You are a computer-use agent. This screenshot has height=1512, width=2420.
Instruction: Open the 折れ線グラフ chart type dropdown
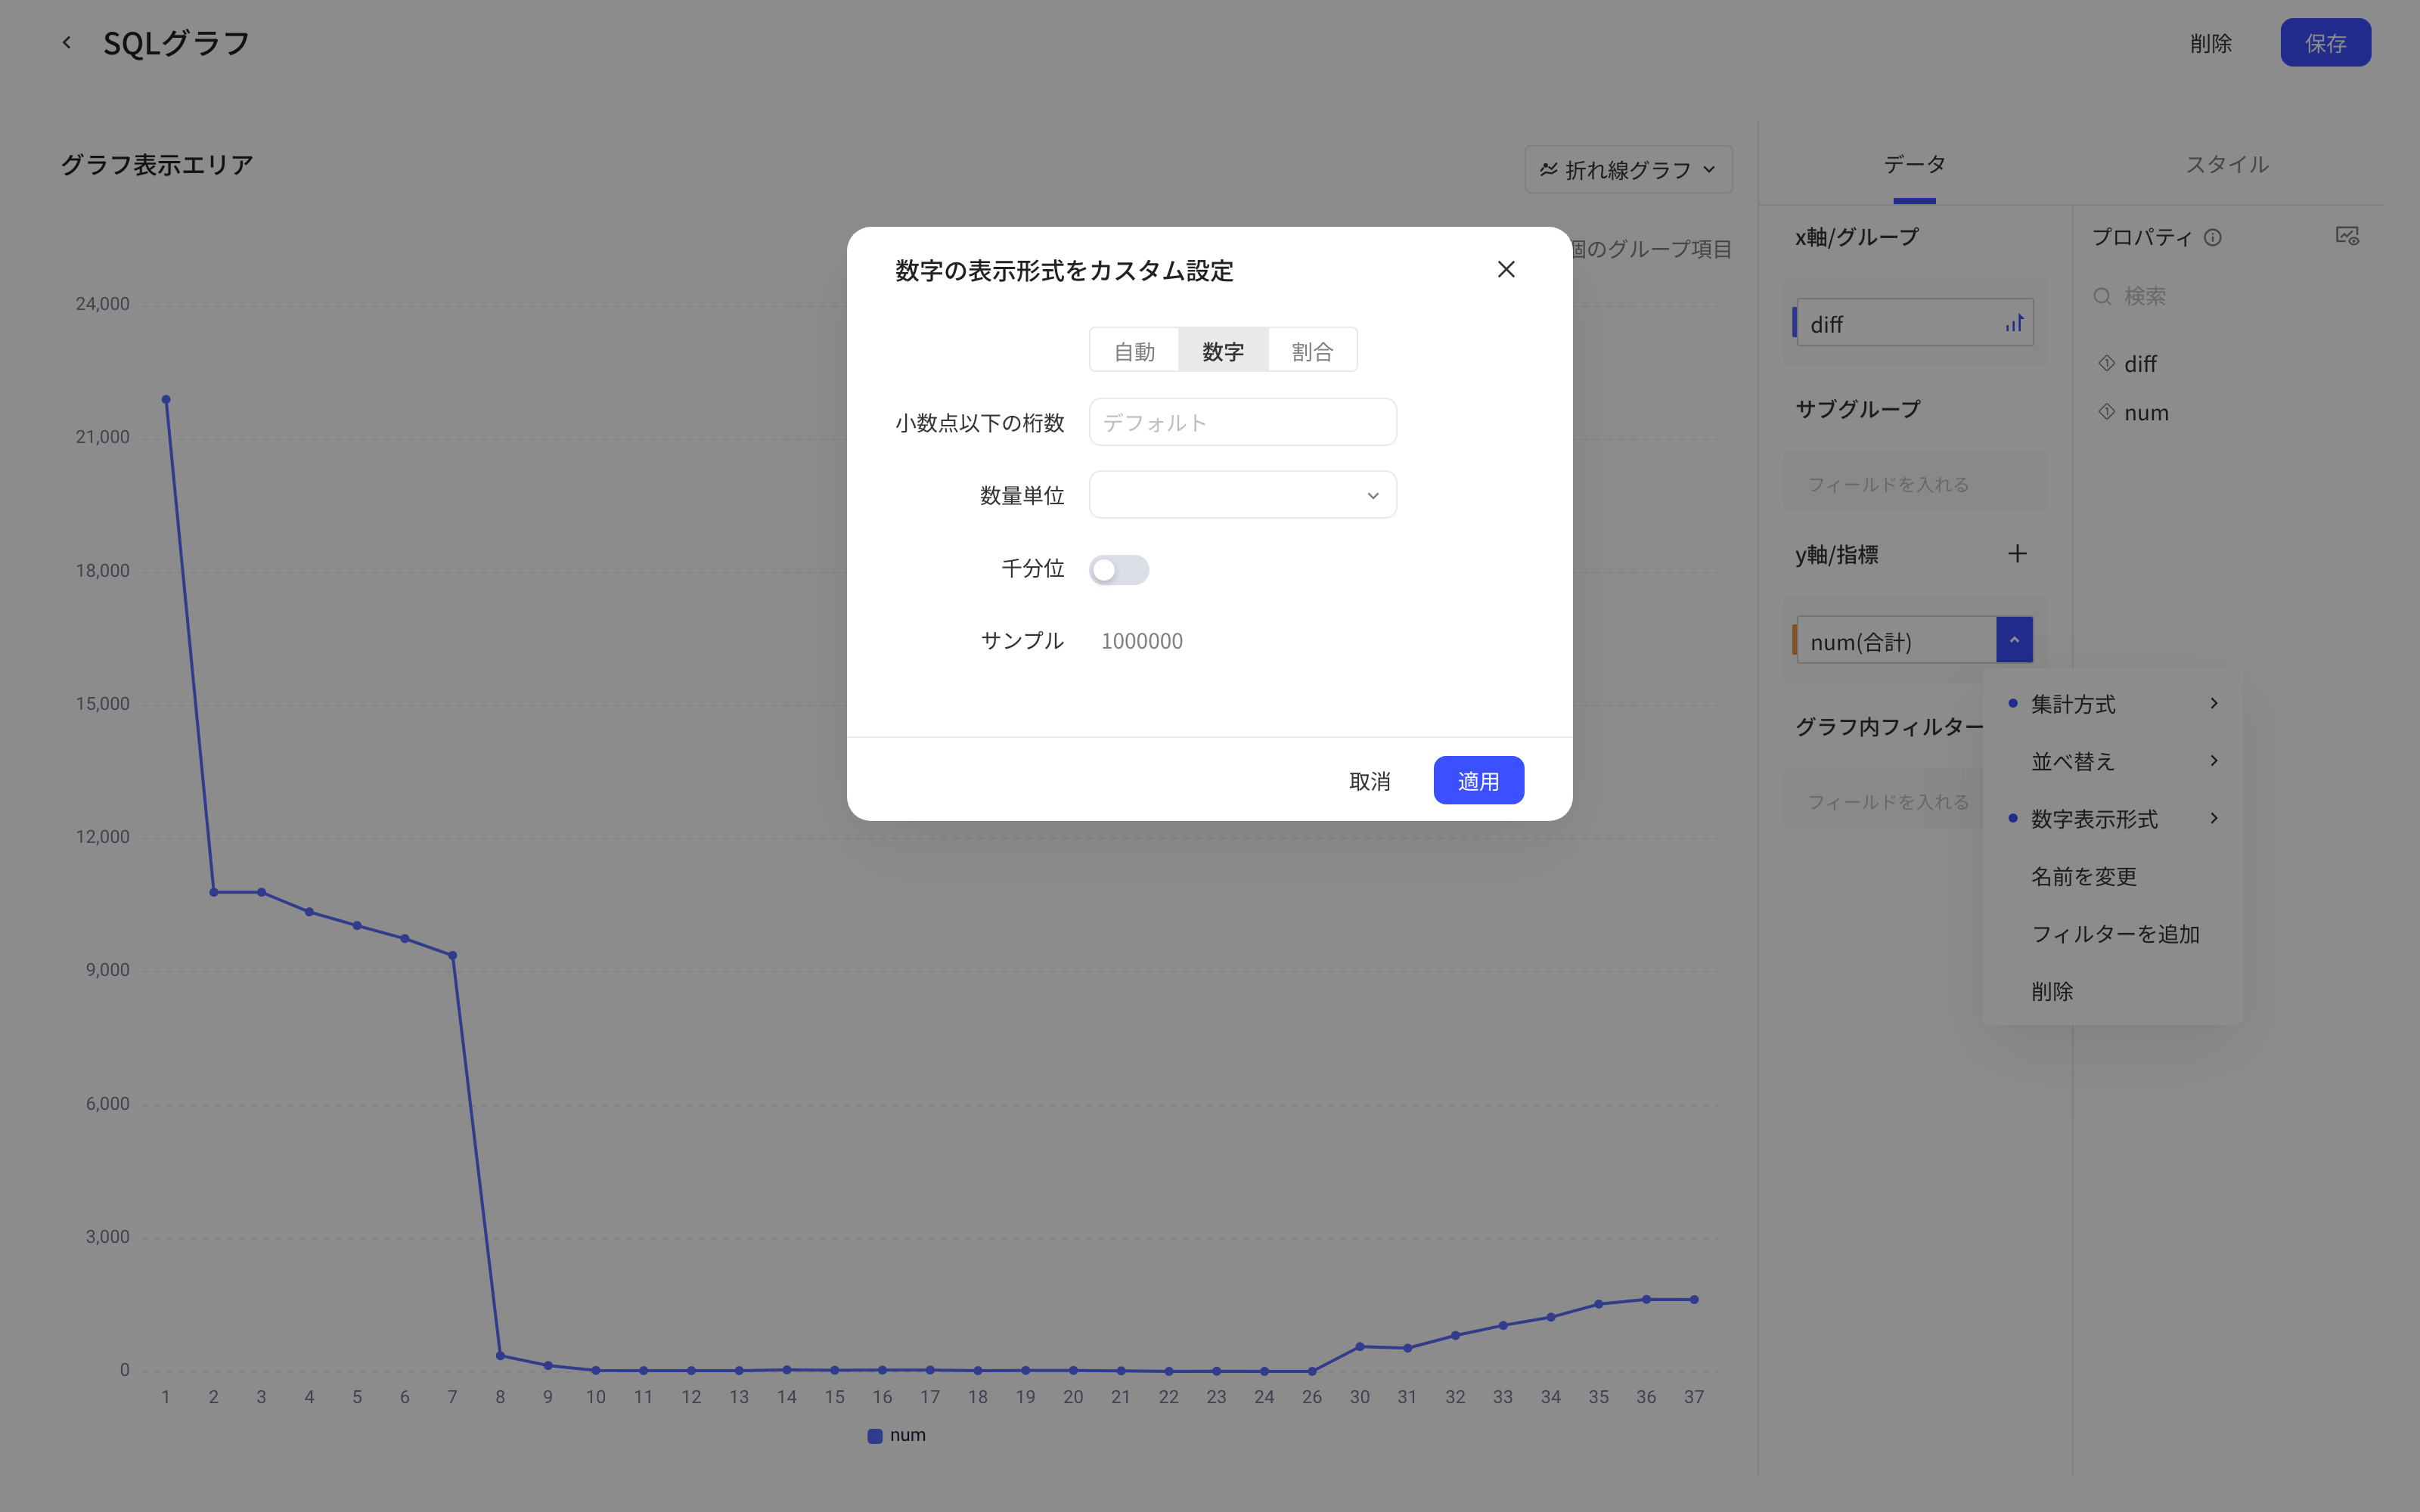[1628, 169]
